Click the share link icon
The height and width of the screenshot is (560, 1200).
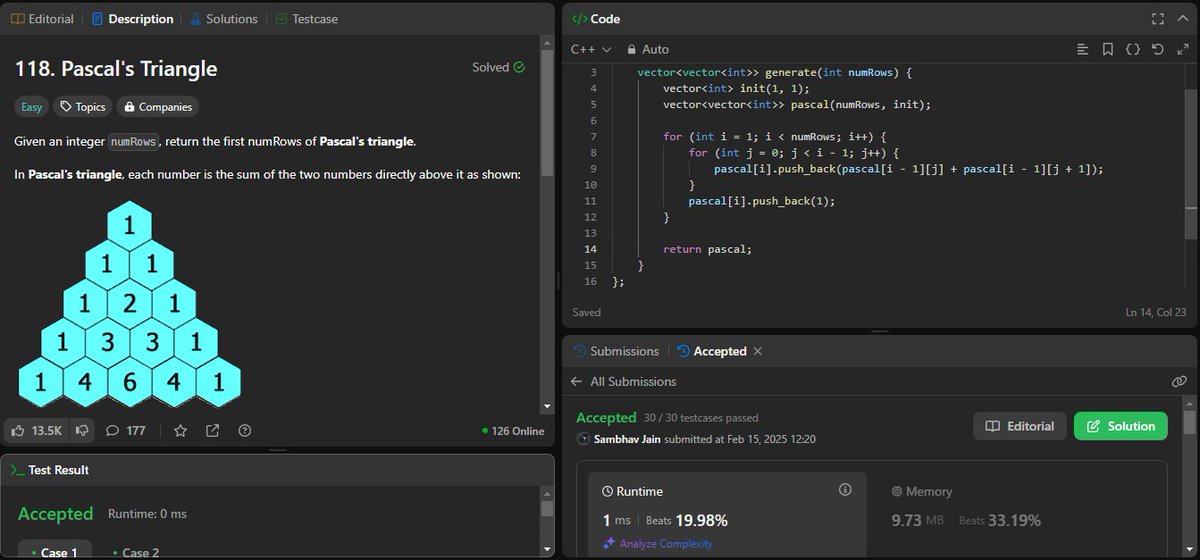click(x=213, y=431)
